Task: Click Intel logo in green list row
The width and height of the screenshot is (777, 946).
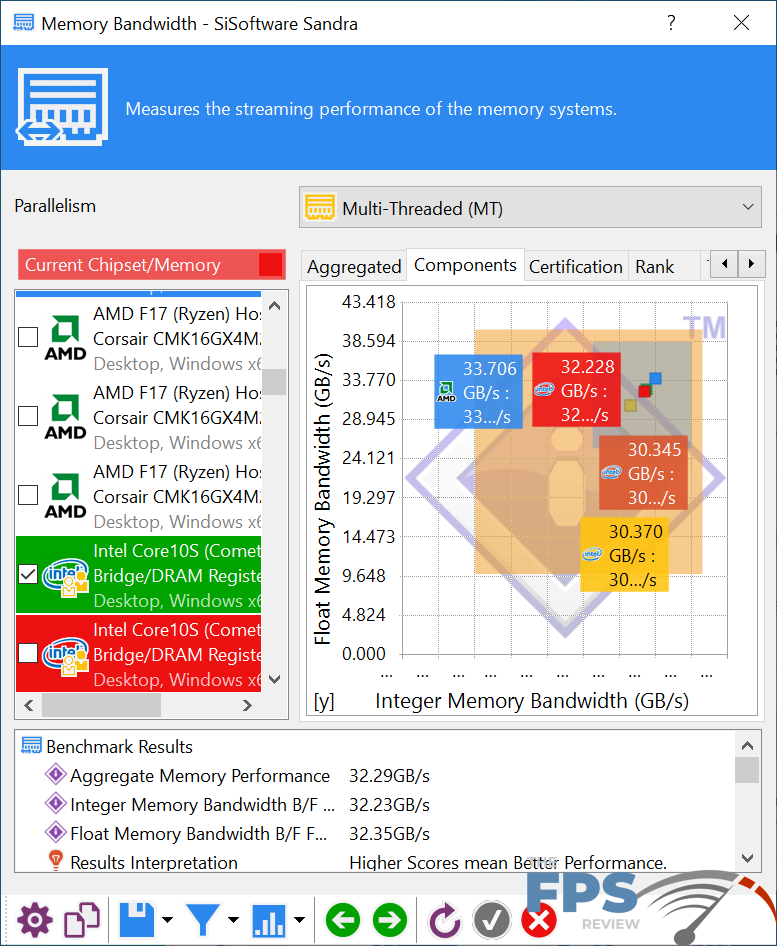Action: click(66, 576)
